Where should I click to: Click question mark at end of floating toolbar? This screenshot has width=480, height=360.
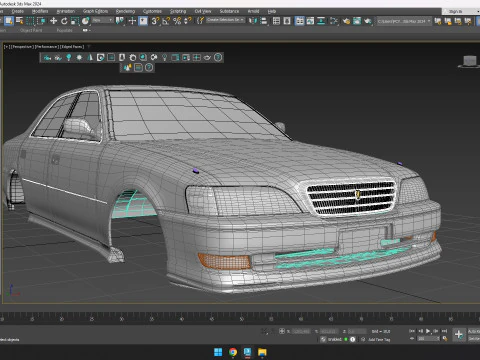[x=218, y=57]
